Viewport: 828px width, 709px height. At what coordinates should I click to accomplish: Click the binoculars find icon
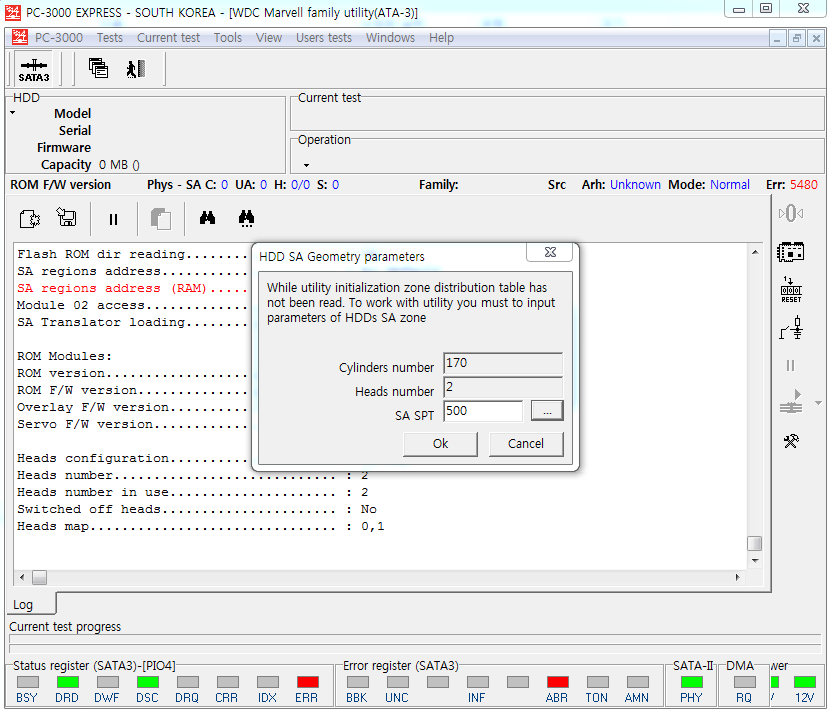click(208, 217)
